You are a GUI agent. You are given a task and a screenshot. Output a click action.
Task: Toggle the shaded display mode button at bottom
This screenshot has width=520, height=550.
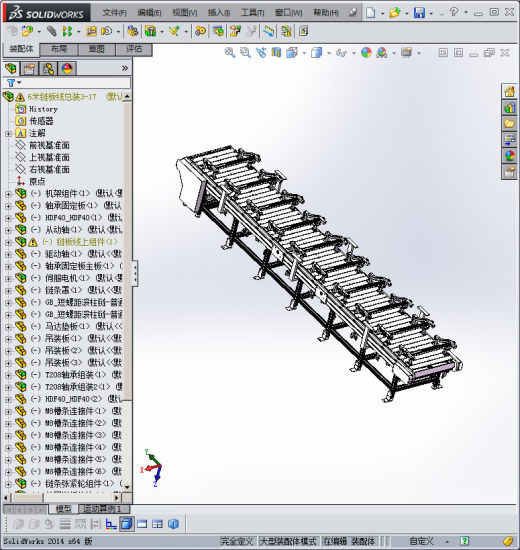click(x=126, y=524)
